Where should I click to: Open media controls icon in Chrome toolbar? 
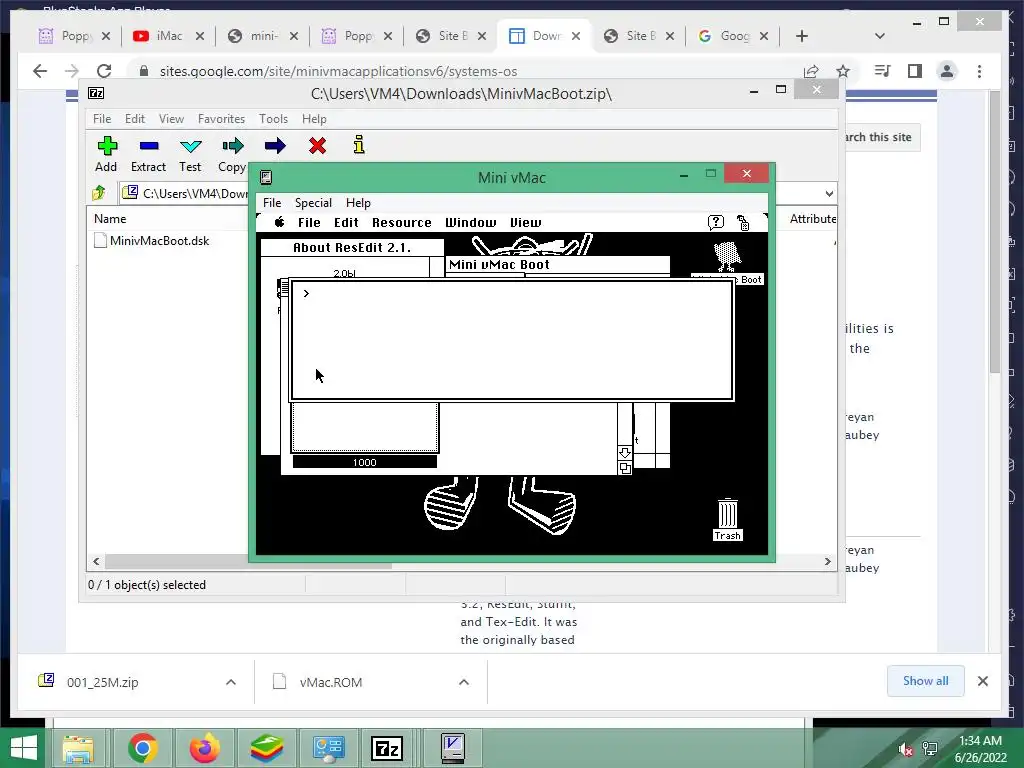[x=882, y=71]
